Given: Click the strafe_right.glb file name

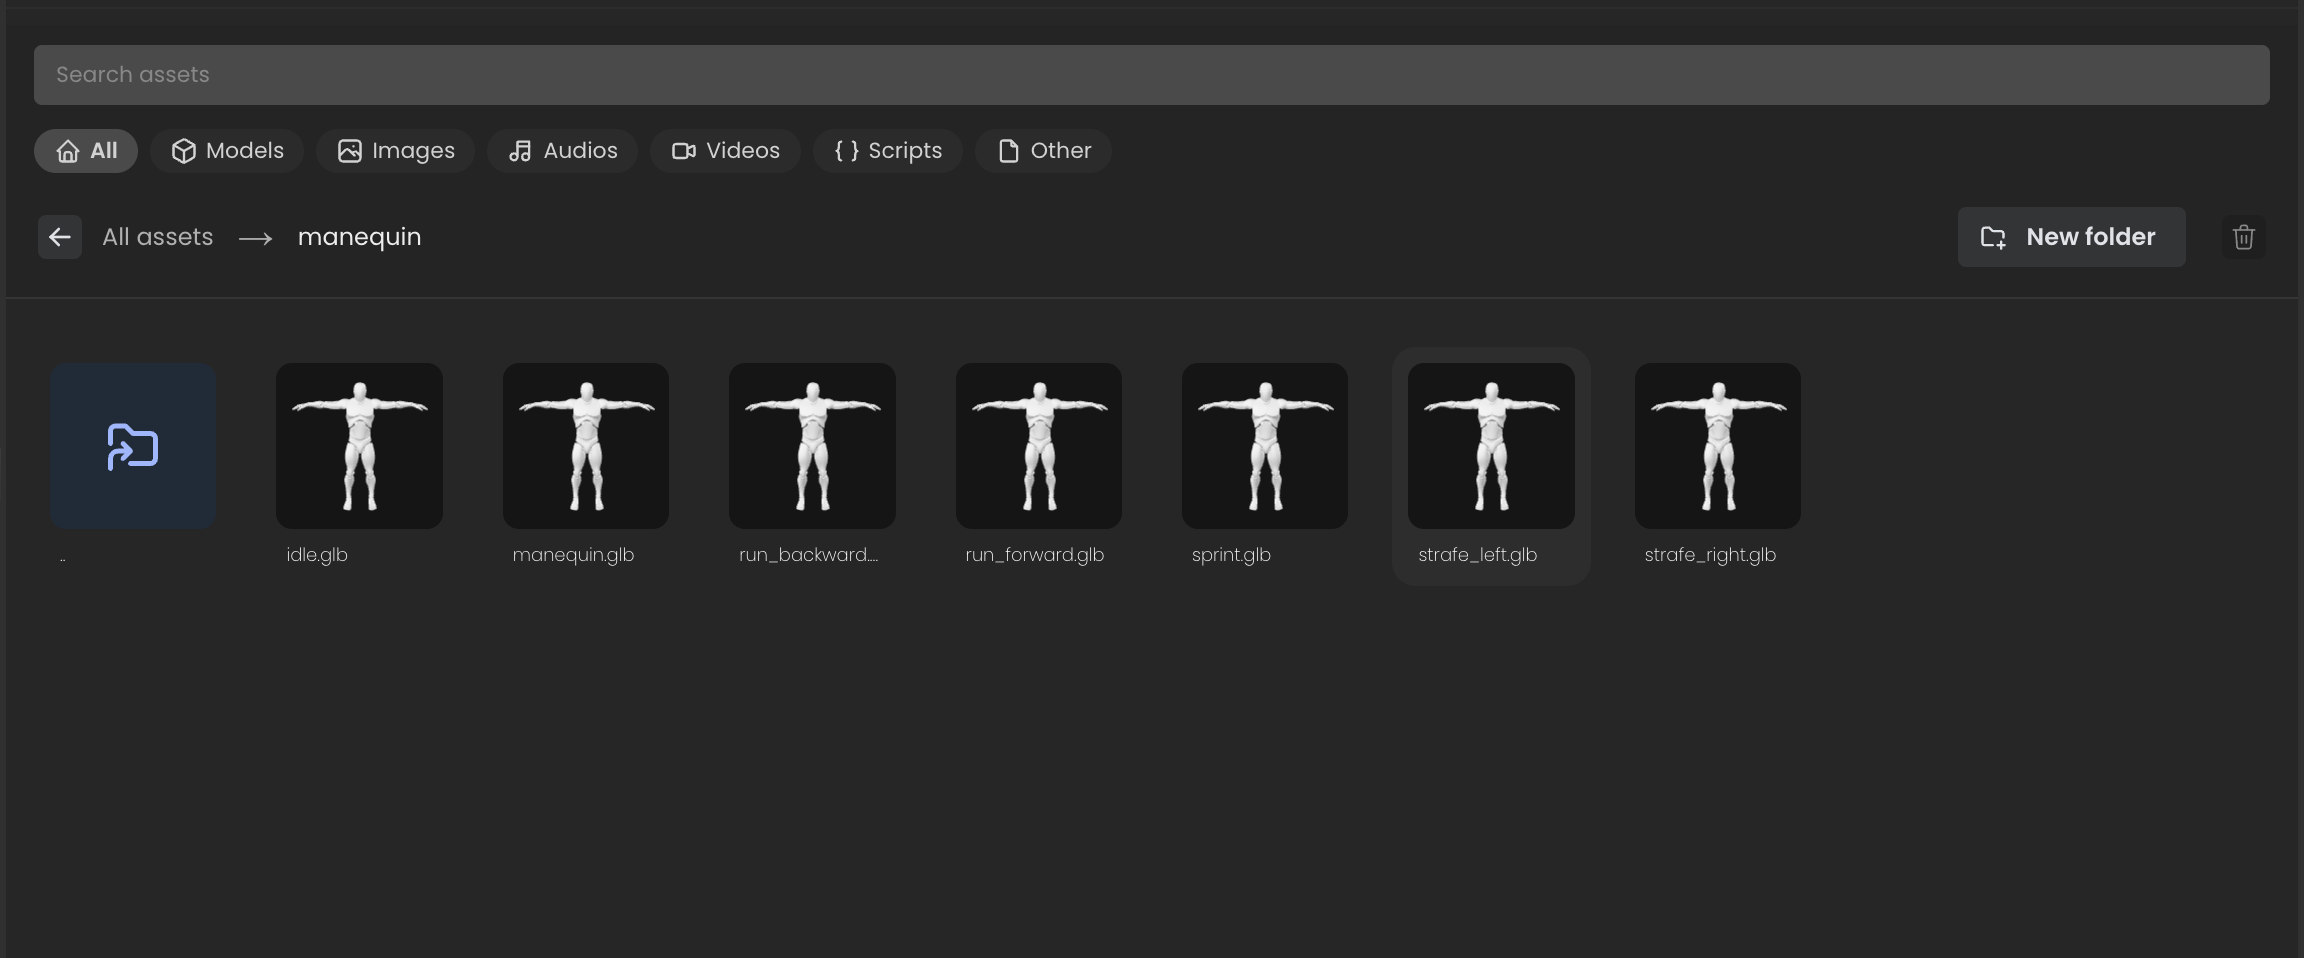Looking at the screenshot, I should click(1710, 555).
